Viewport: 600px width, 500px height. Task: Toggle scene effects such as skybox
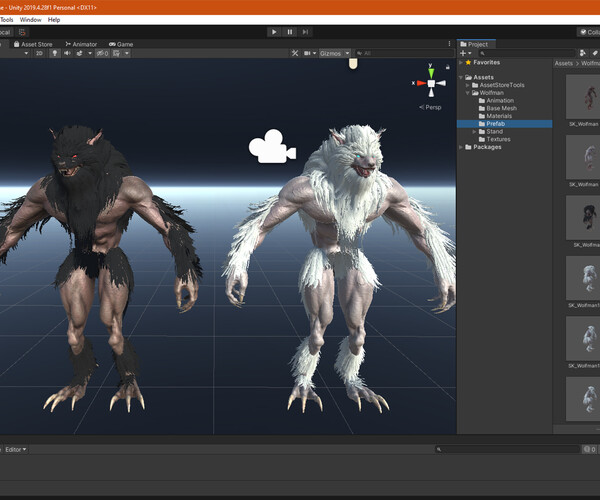point(79,53)
